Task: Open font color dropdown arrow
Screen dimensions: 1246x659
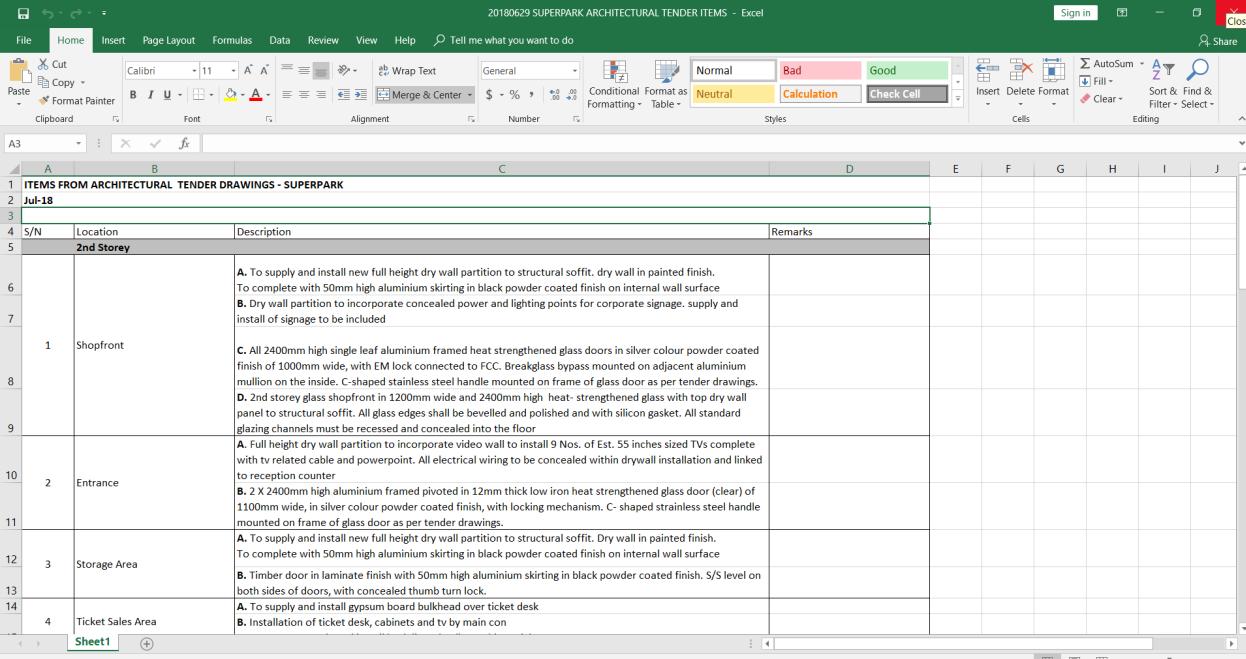Action: (x=267, y=95)
